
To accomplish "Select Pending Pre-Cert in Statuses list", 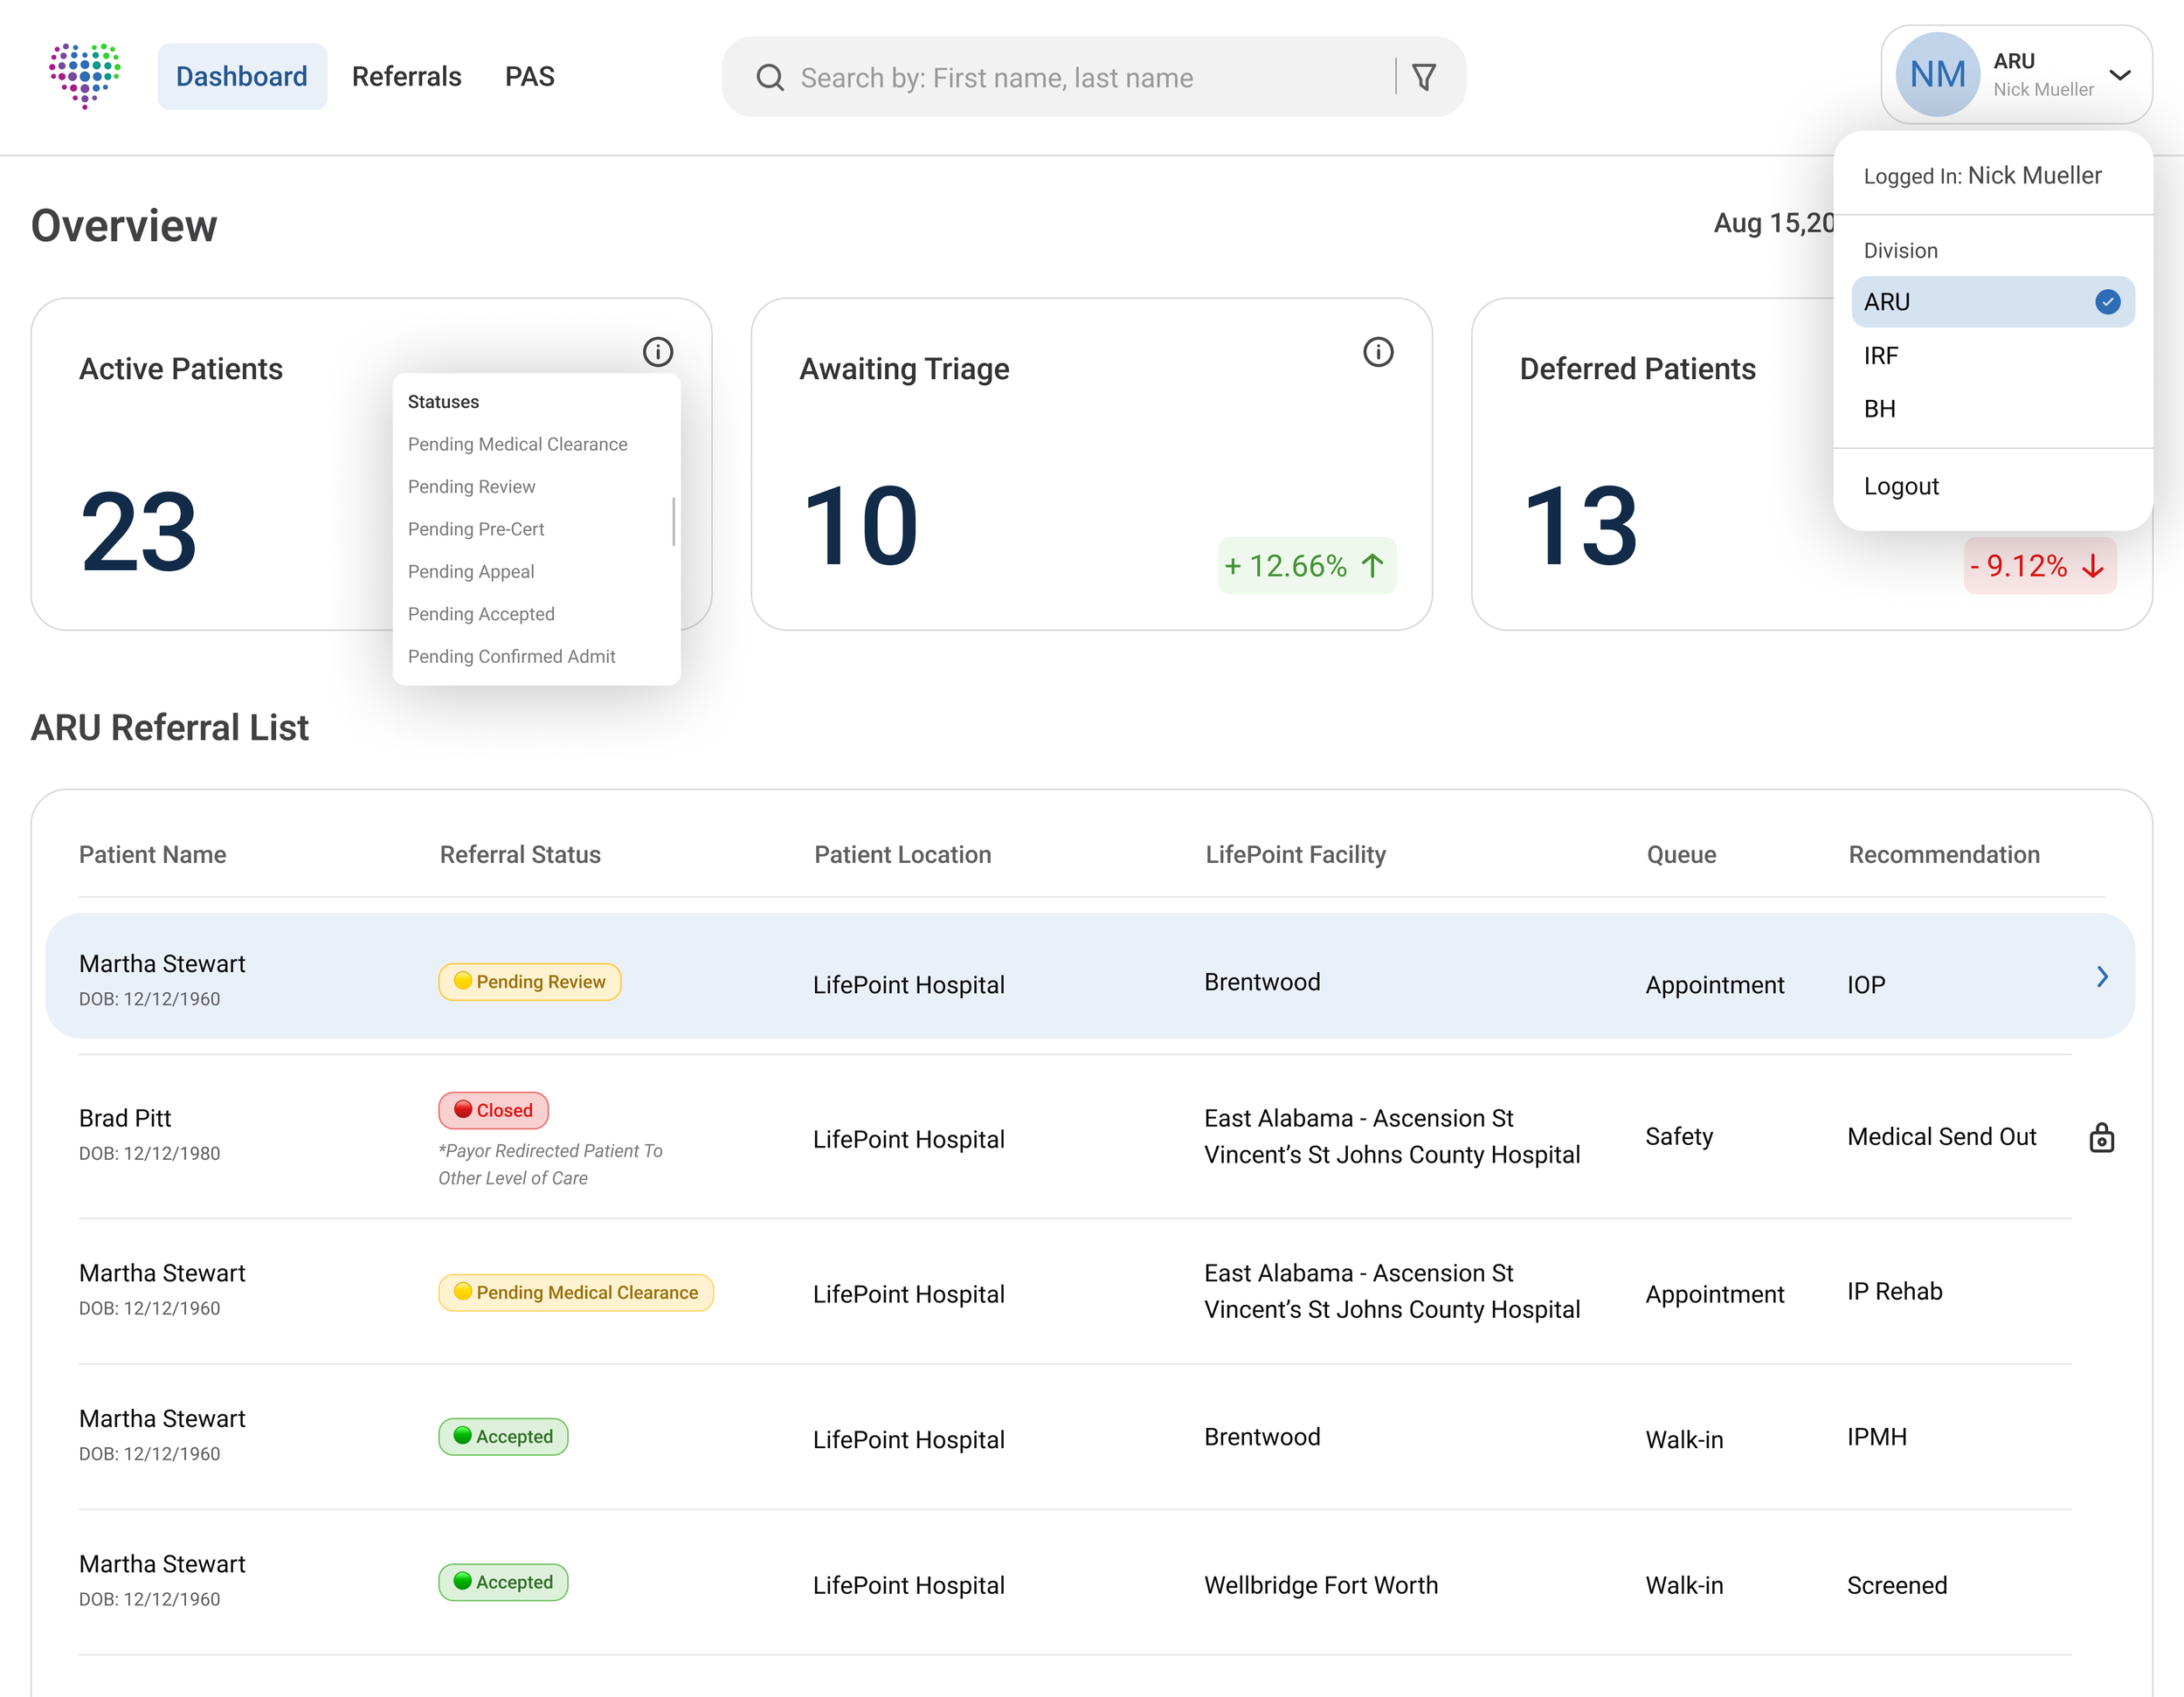I will point(476,529).
